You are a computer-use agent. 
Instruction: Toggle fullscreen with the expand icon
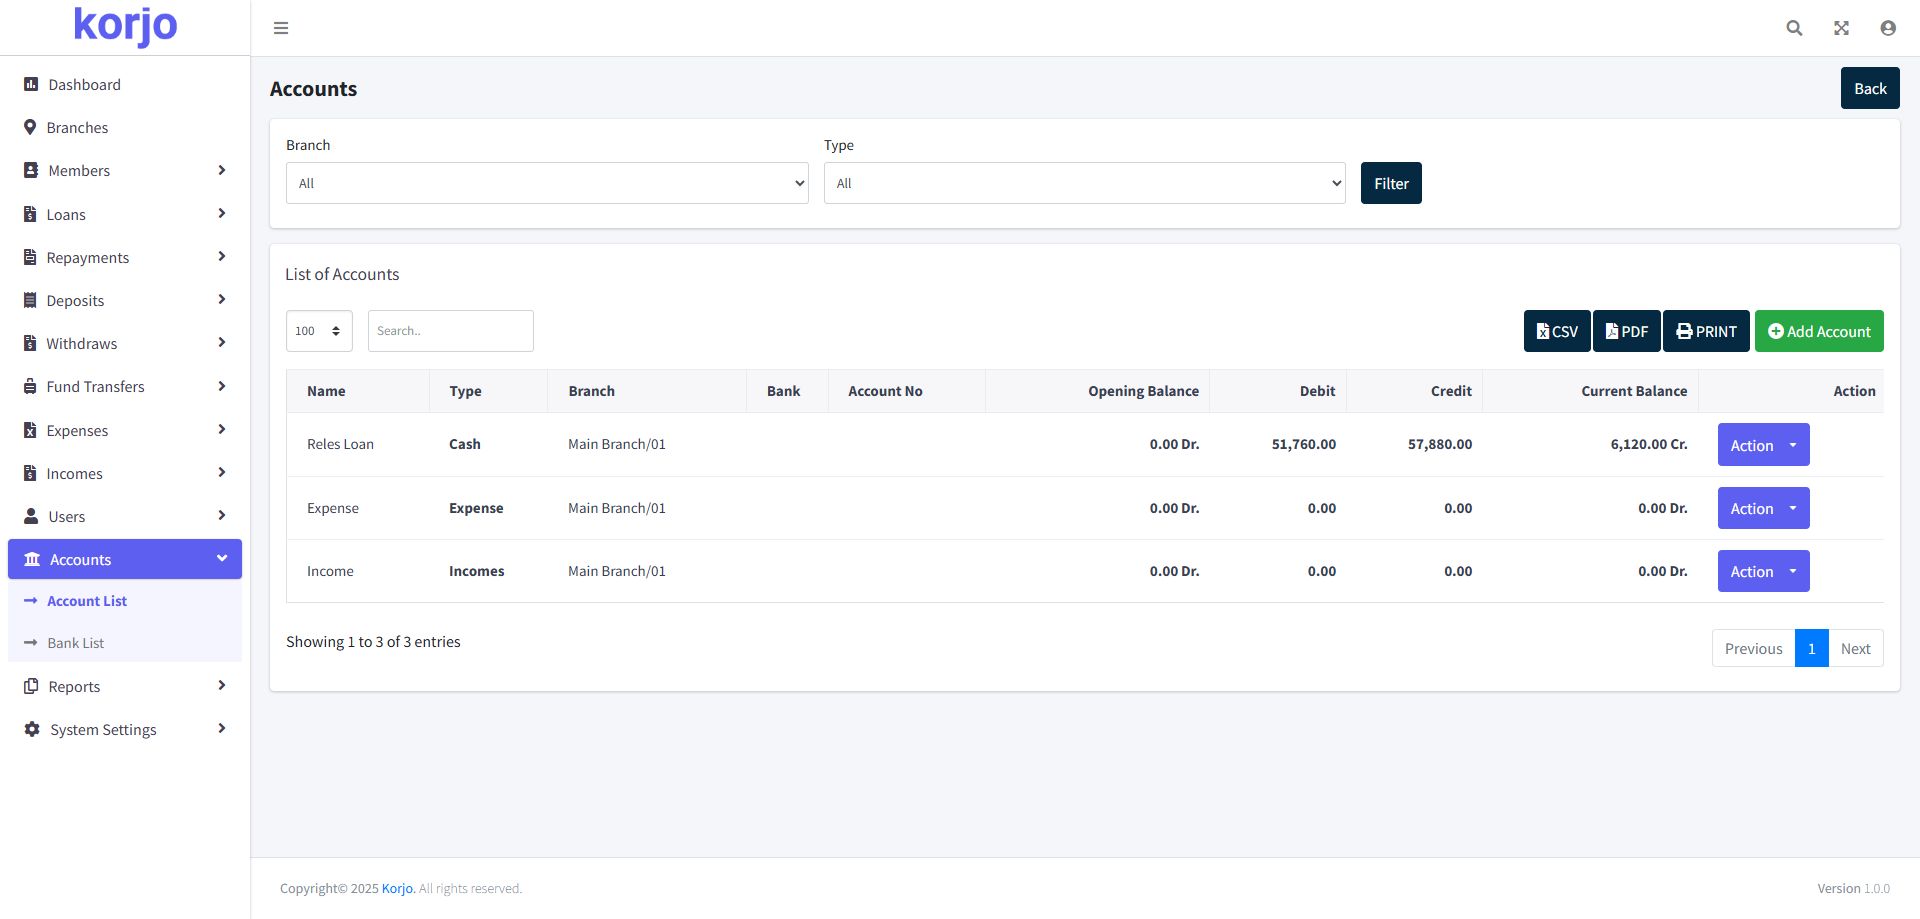pyautogui.click(x=1841, y=28)
